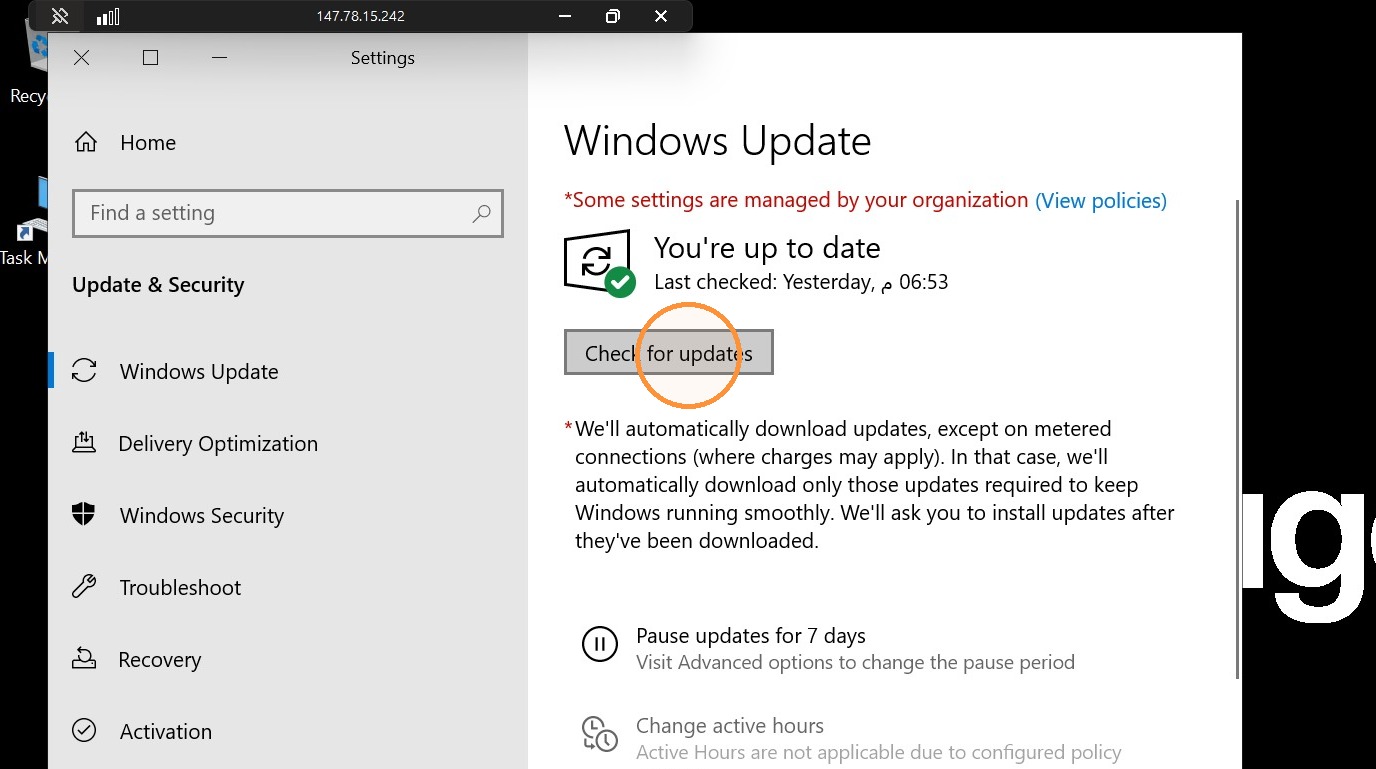Click the magnifier icon in the search box
The width and height of the screenshot is (1376, 769).
click(481, 213)
